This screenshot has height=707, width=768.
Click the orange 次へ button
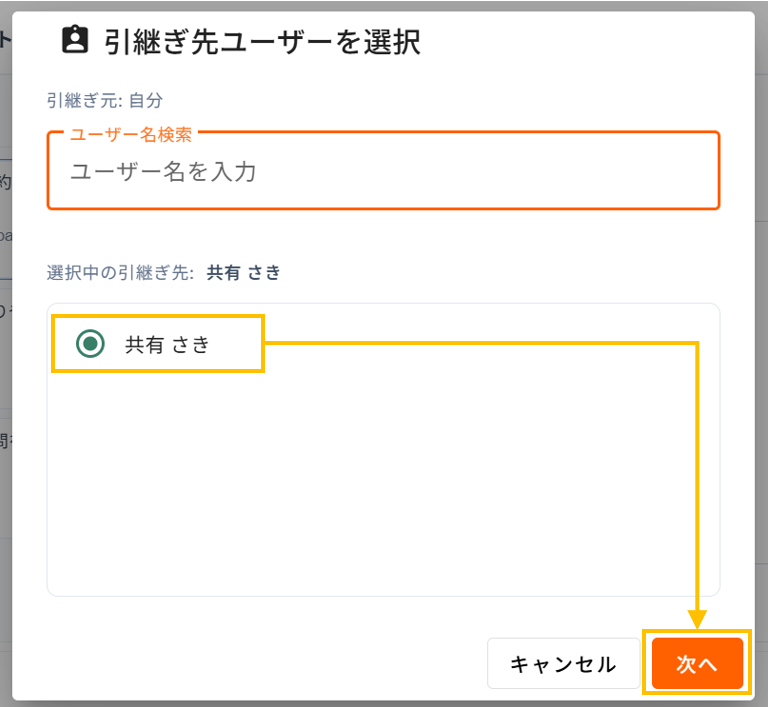tap(697, 663)
